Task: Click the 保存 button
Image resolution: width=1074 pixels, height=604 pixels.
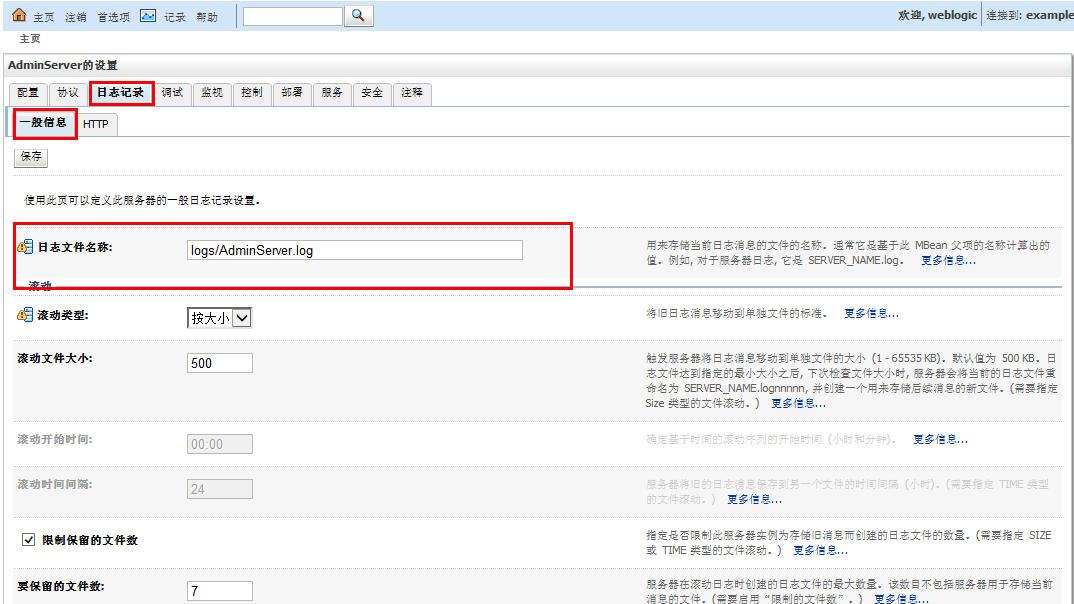Action: click(31, 157)
